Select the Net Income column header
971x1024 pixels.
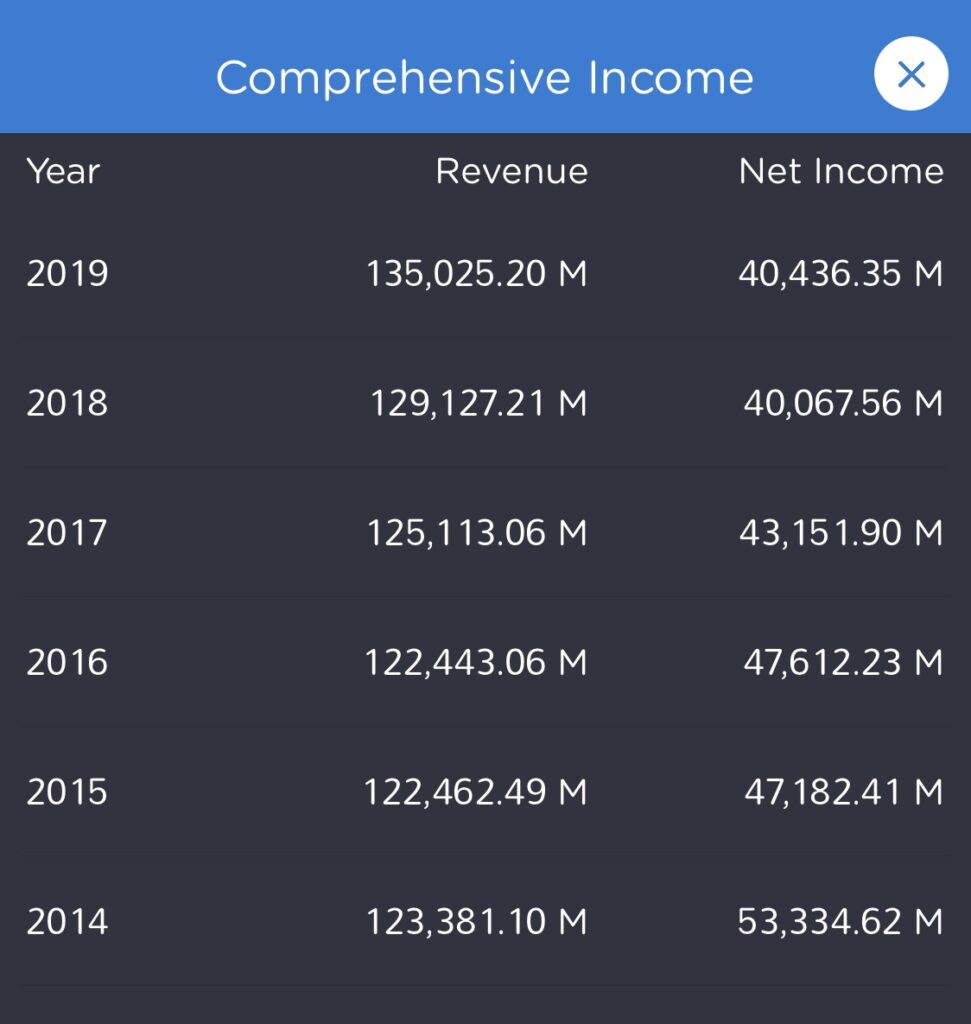(840, 171)
